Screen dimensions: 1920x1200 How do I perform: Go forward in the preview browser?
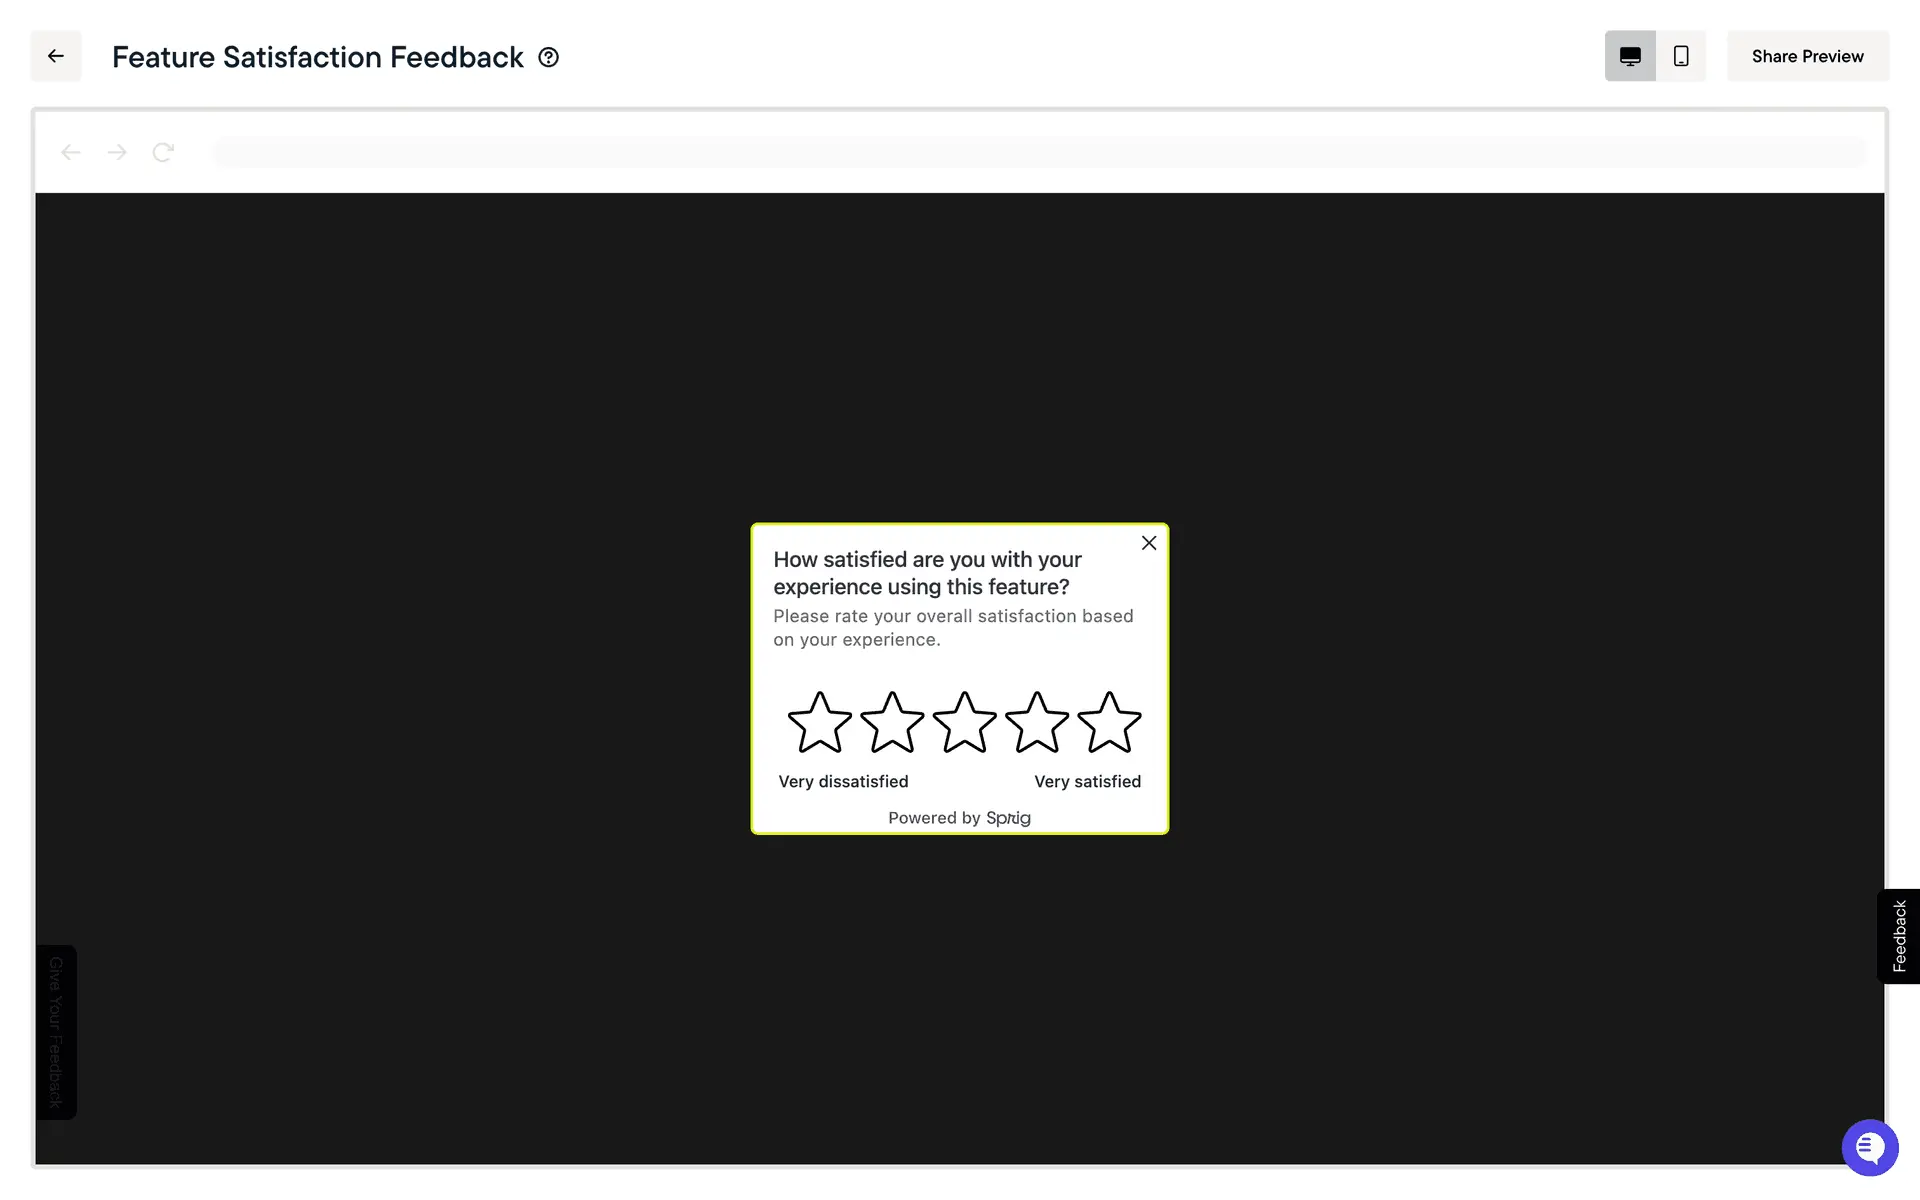(x=117, y=152)
